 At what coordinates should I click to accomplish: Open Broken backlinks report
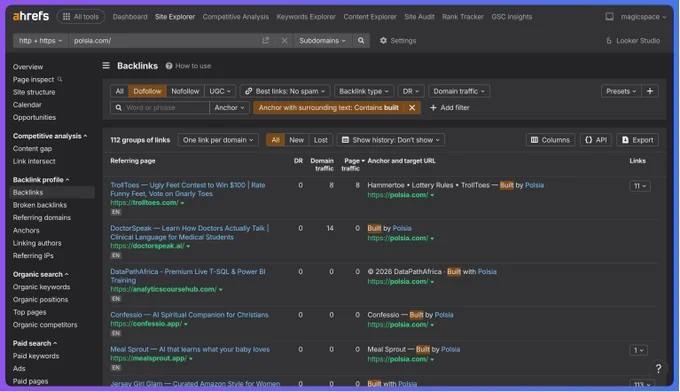(x=39, y=205)
